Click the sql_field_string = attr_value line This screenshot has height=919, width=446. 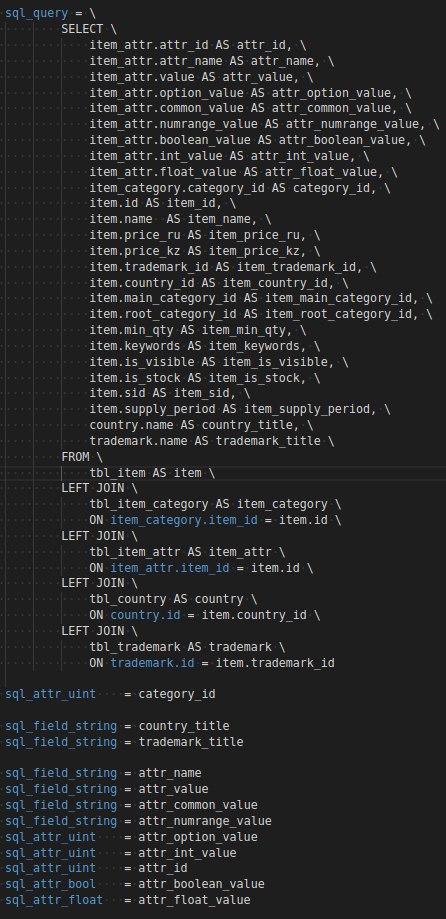pyautogui.click(x=107, y=788)
